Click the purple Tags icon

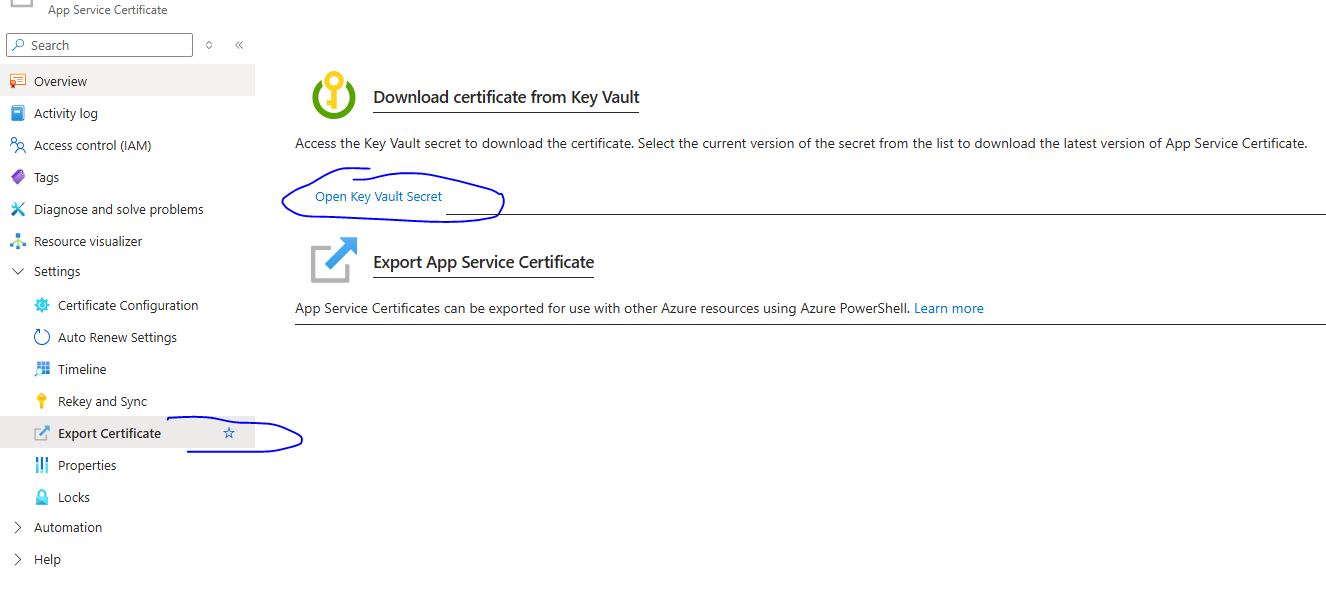[x=17, y=177]
